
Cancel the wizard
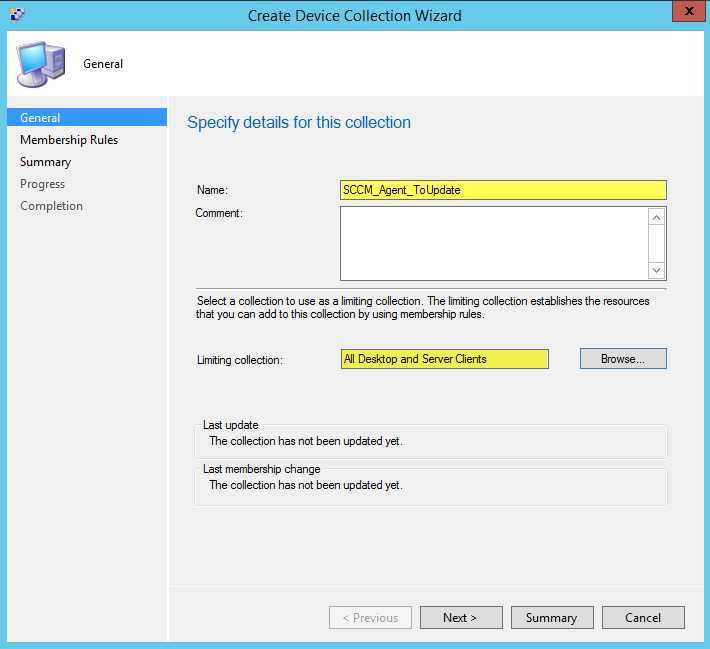643,618
